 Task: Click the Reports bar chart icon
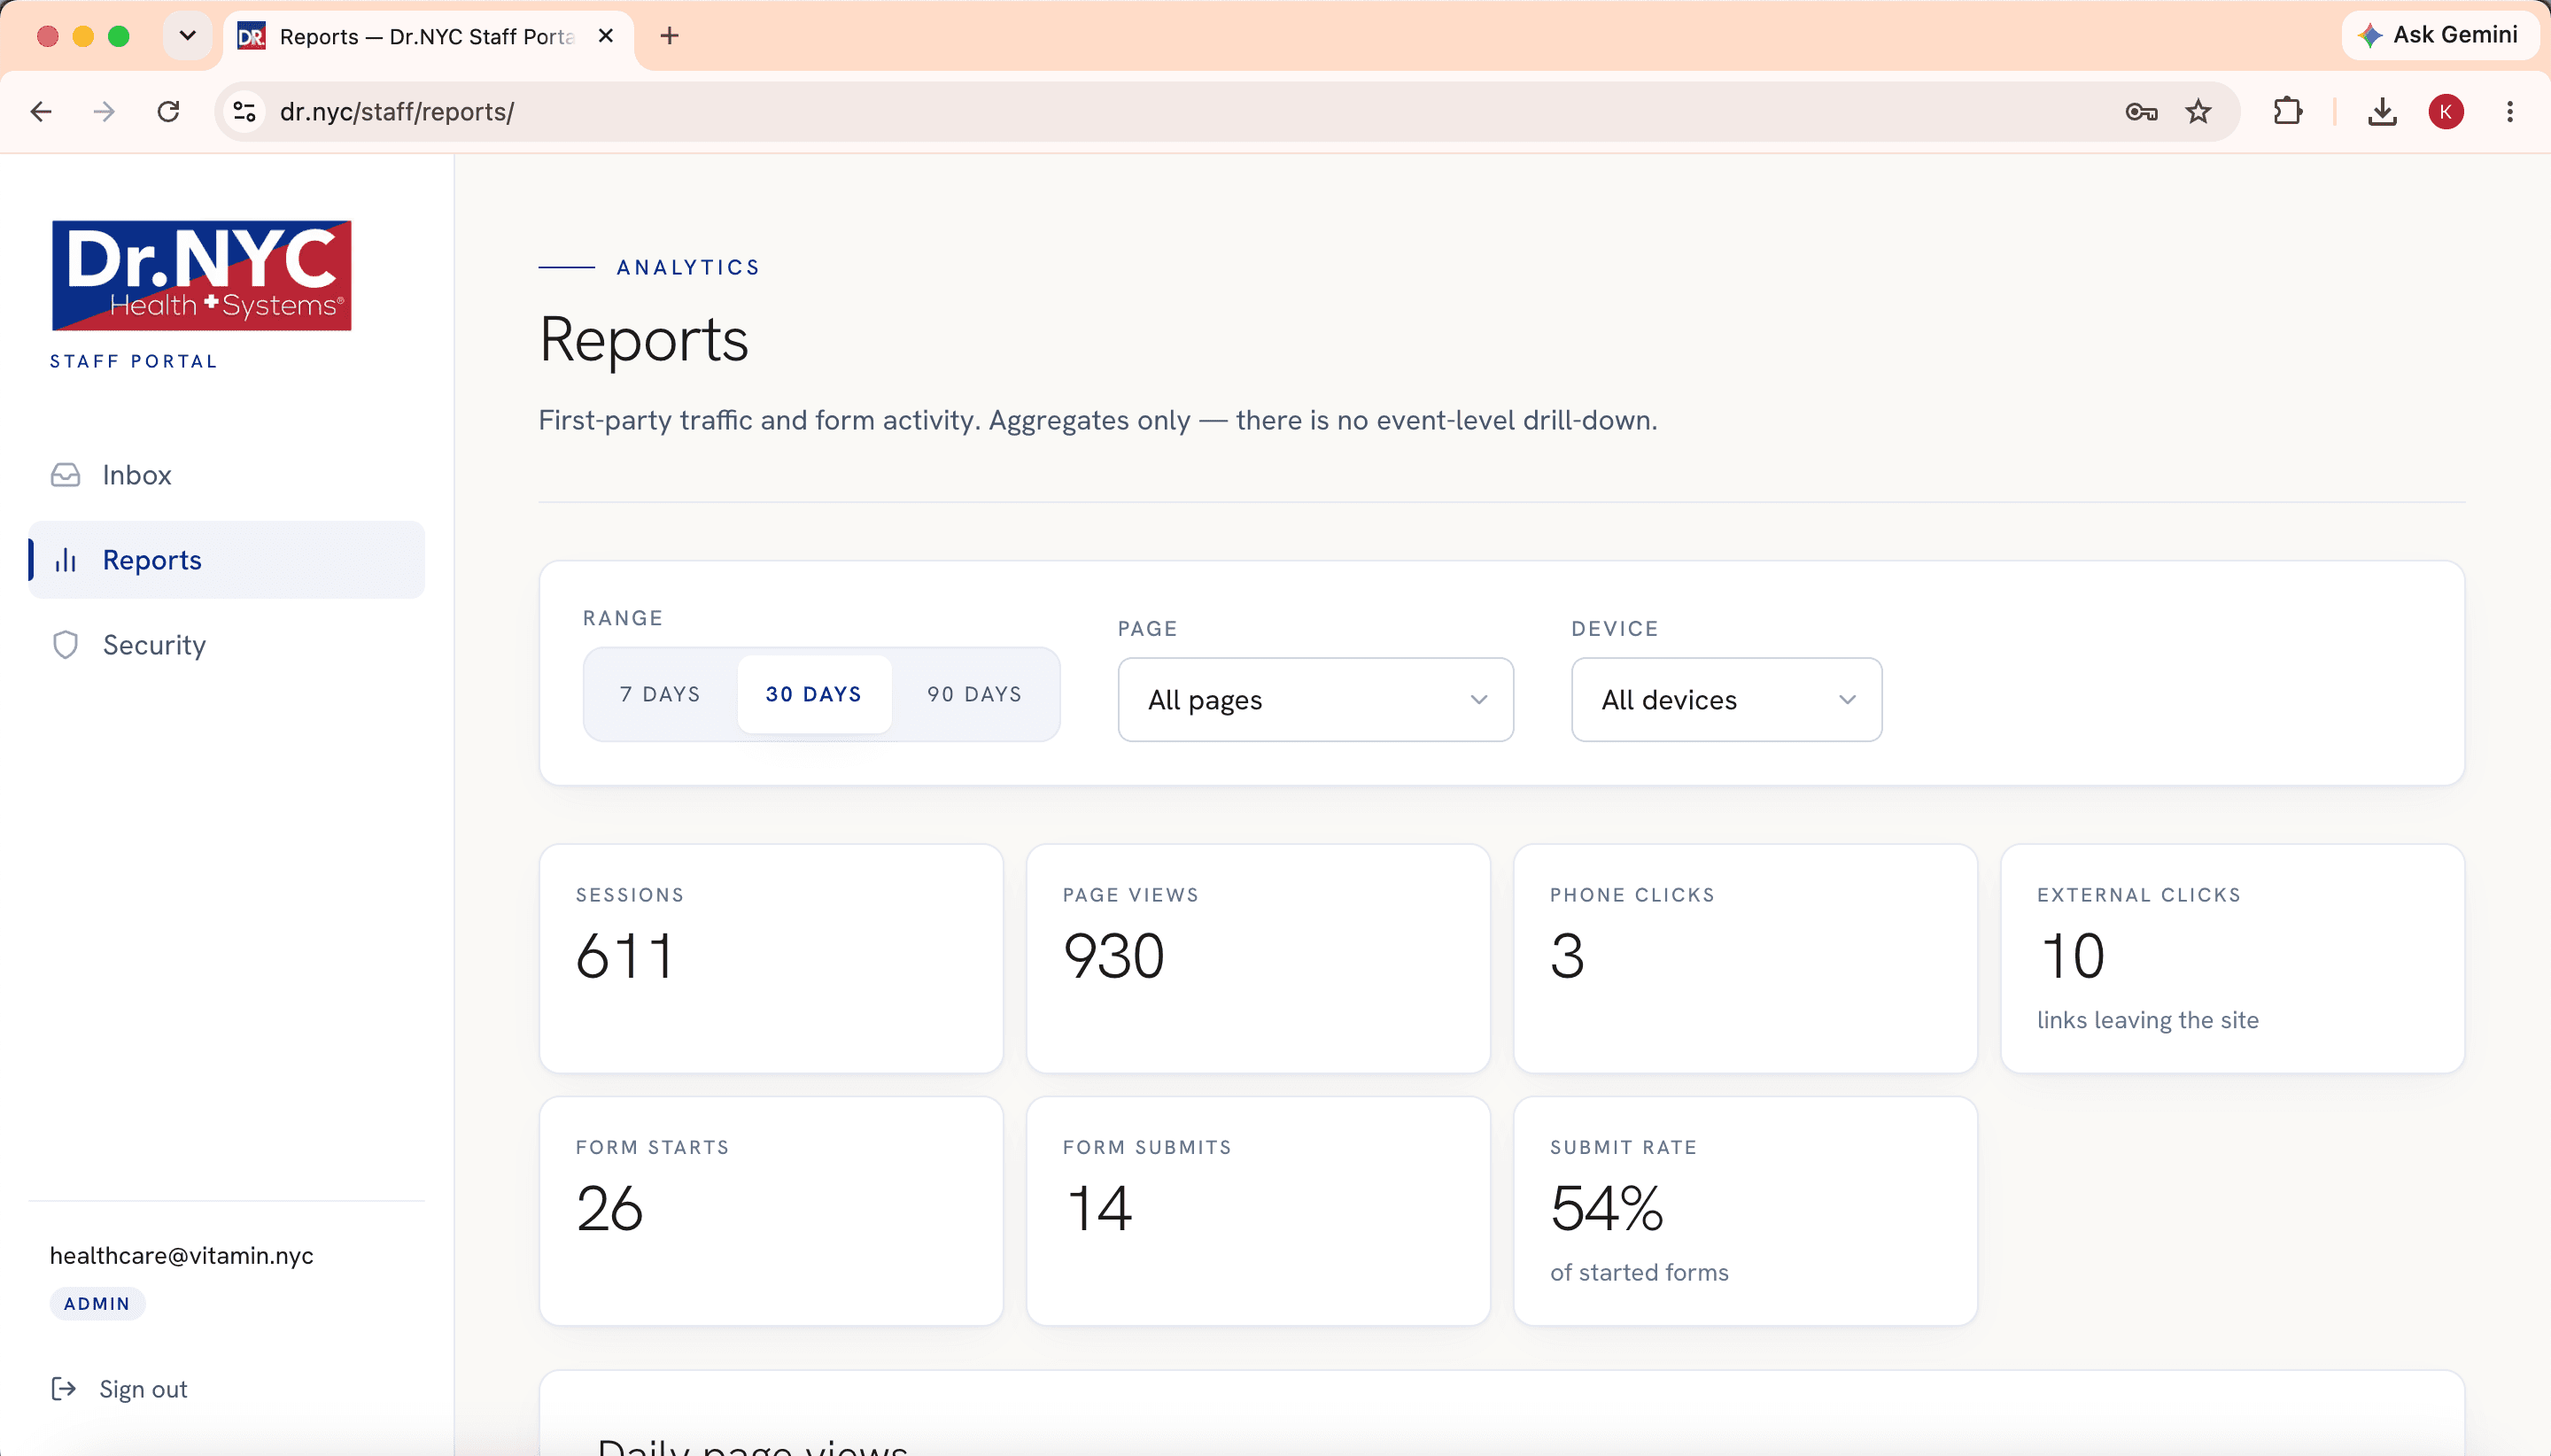[66, 560]
